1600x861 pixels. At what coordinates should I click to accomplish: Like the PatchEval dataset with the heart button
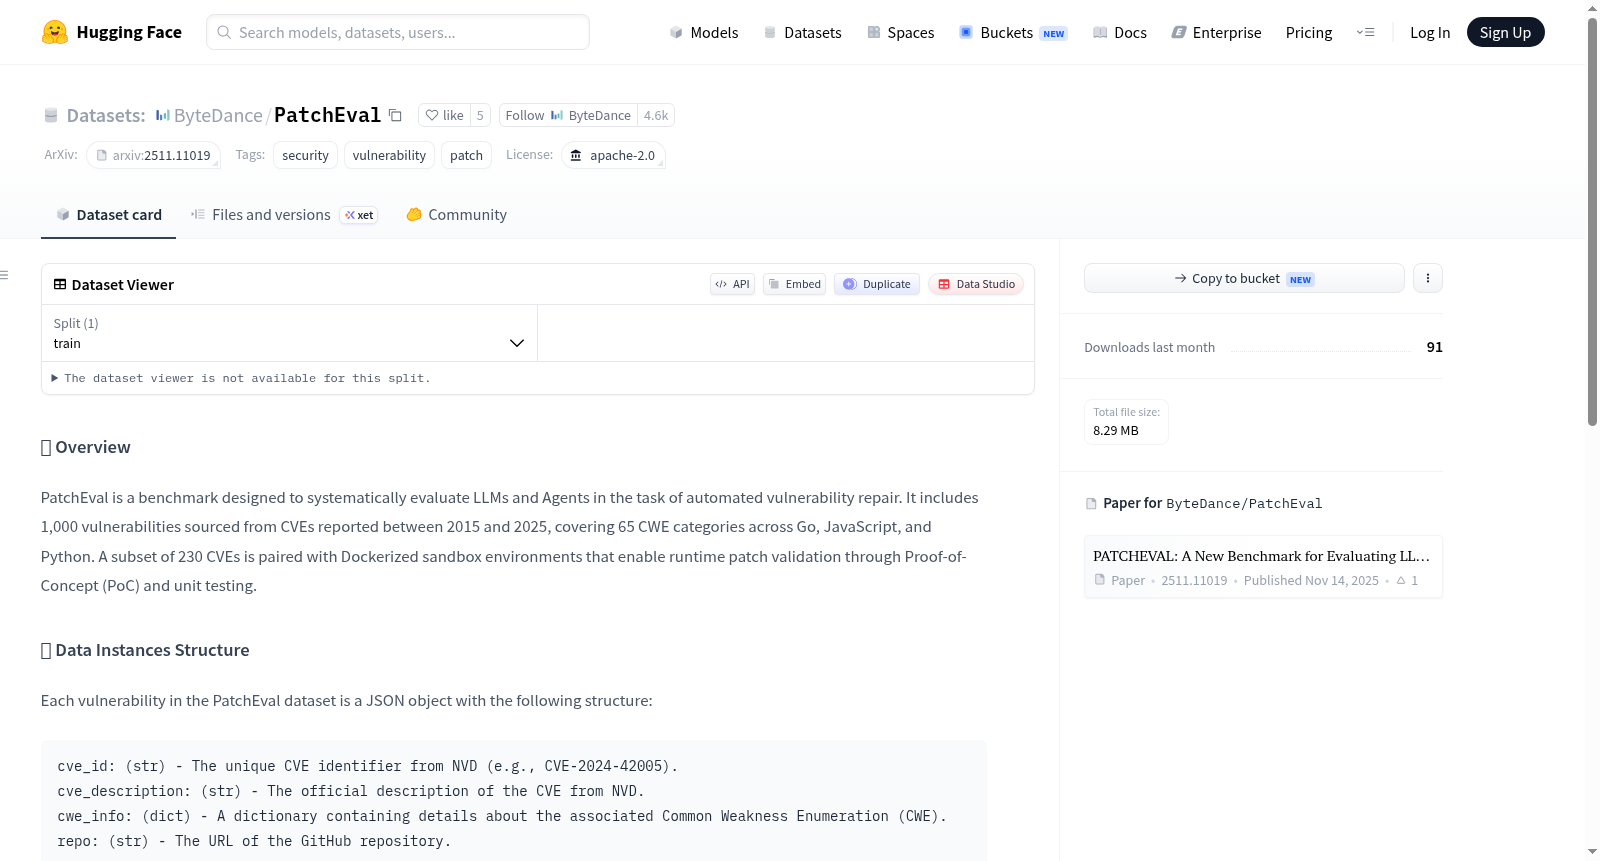pos(444,115)
